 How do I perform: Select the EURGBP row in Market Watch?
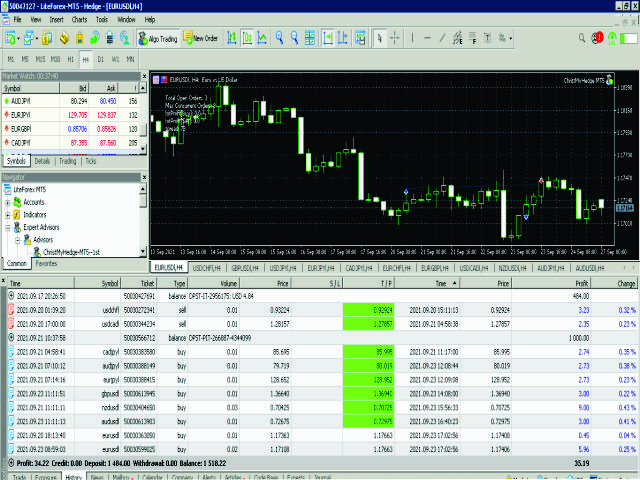click(71, 129)
